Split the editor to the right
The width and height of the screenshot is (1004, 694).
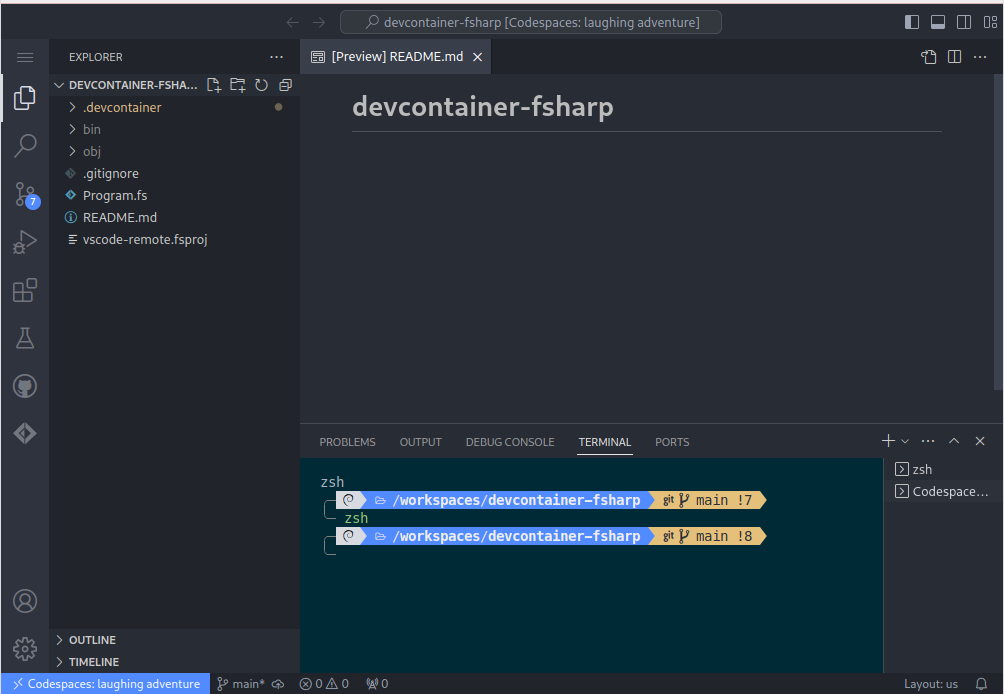[x=954, y=57]
